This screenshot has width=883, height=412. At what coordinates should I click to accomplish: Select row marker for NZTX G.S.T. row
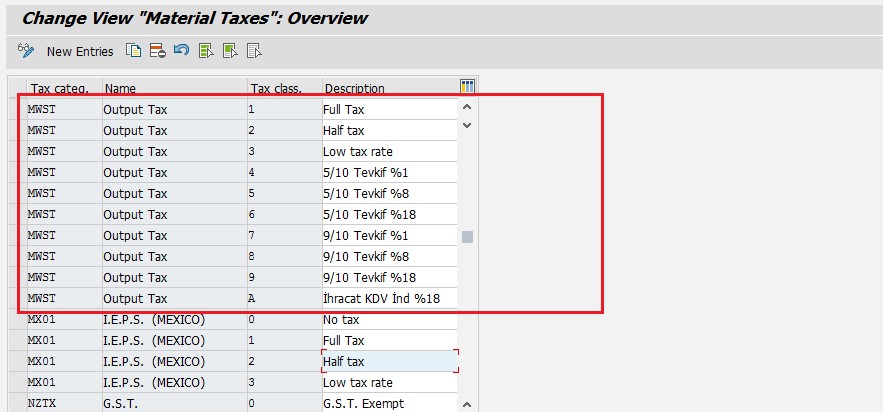coord(16,403)
